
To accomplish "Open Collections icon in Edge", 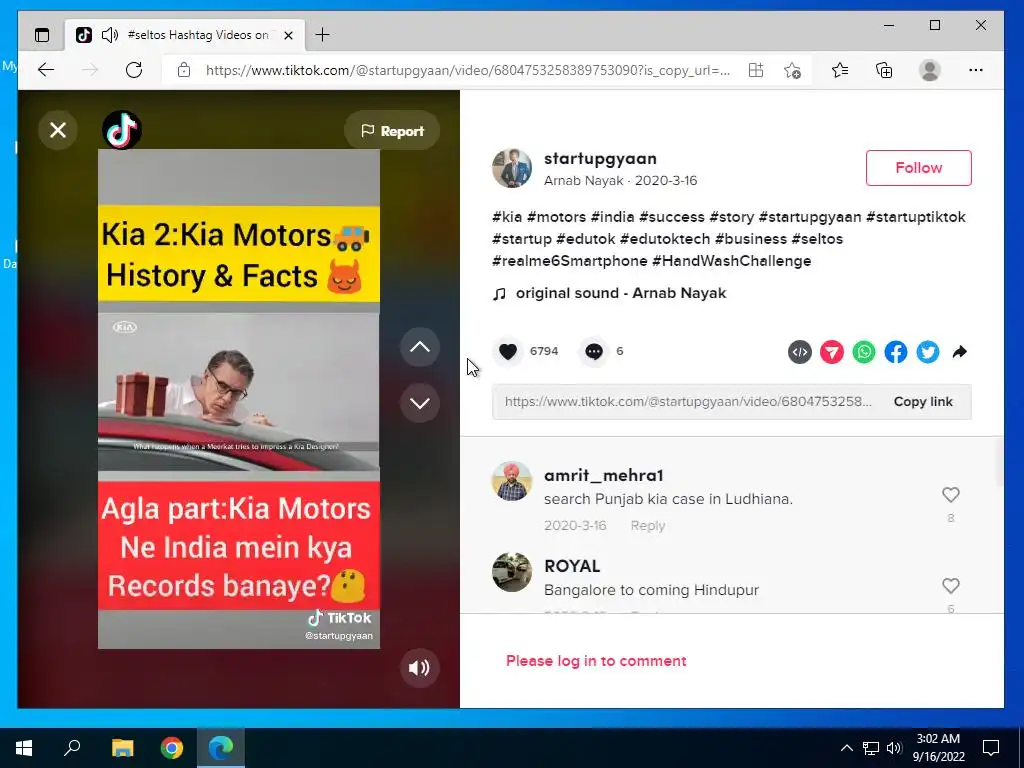I will [884, 70].
